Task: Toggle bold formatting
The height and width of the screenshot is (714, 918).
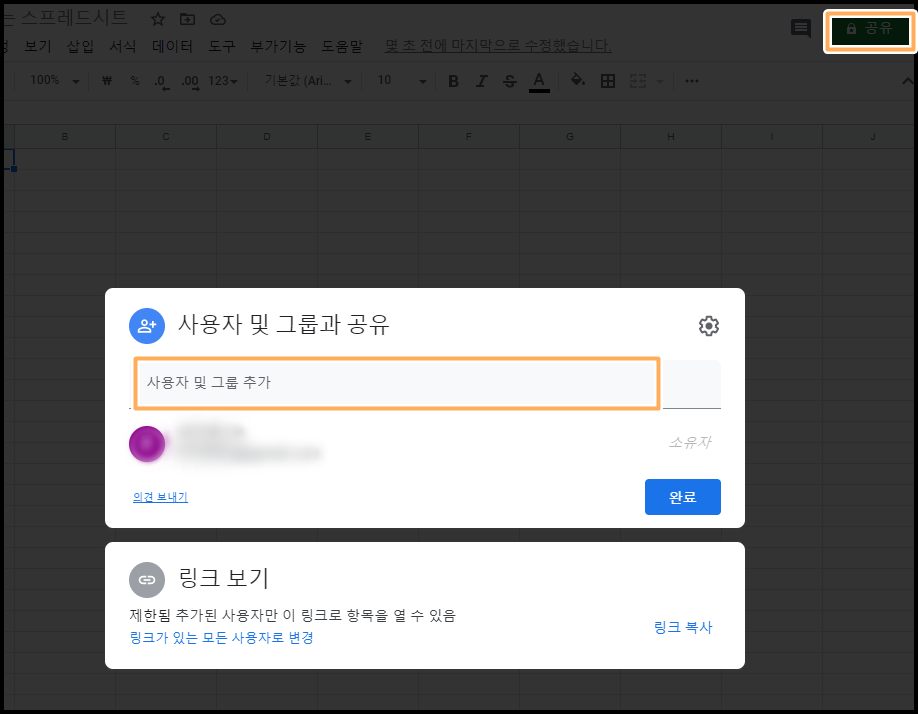Action: [453, 81]
